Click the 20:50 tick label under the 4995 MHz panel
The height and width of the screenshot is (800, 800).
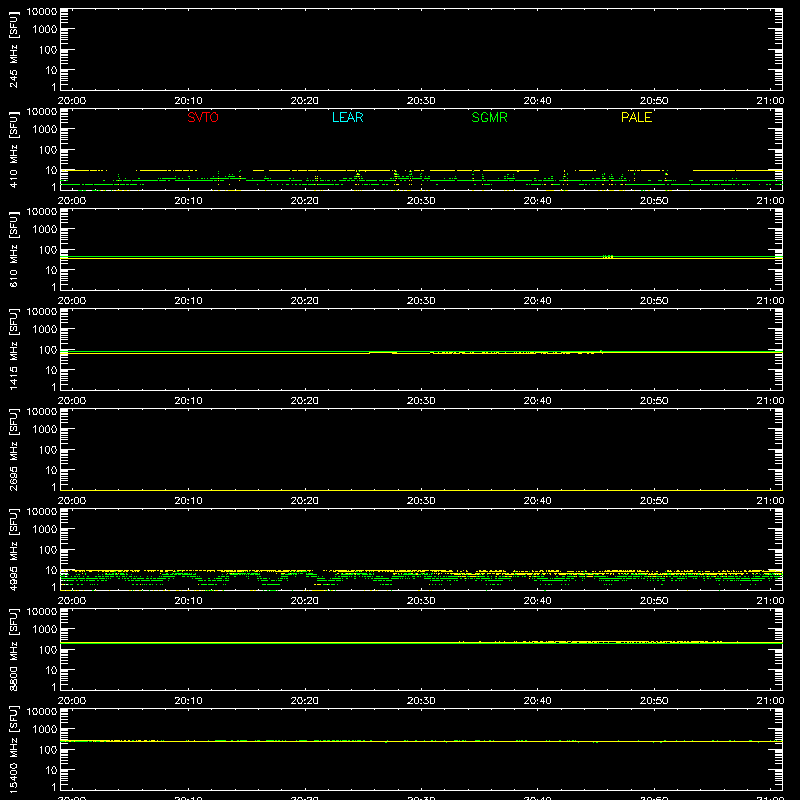pos(654,601)
